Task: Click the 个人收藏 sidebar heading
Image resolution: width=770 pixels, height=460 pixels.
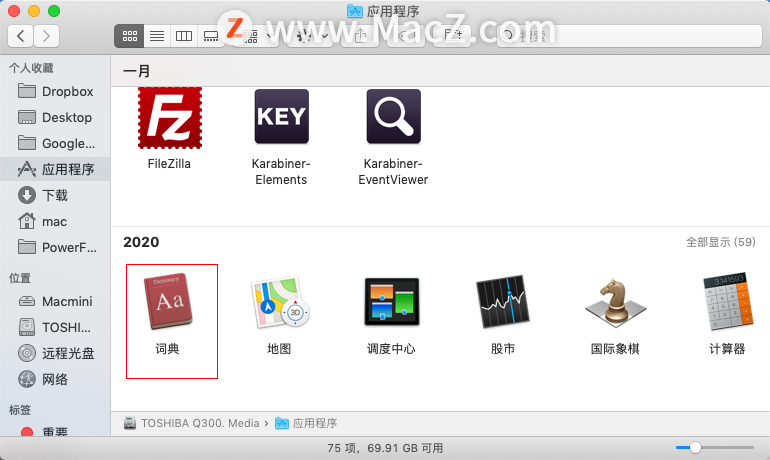Action: tap(31, 68)
